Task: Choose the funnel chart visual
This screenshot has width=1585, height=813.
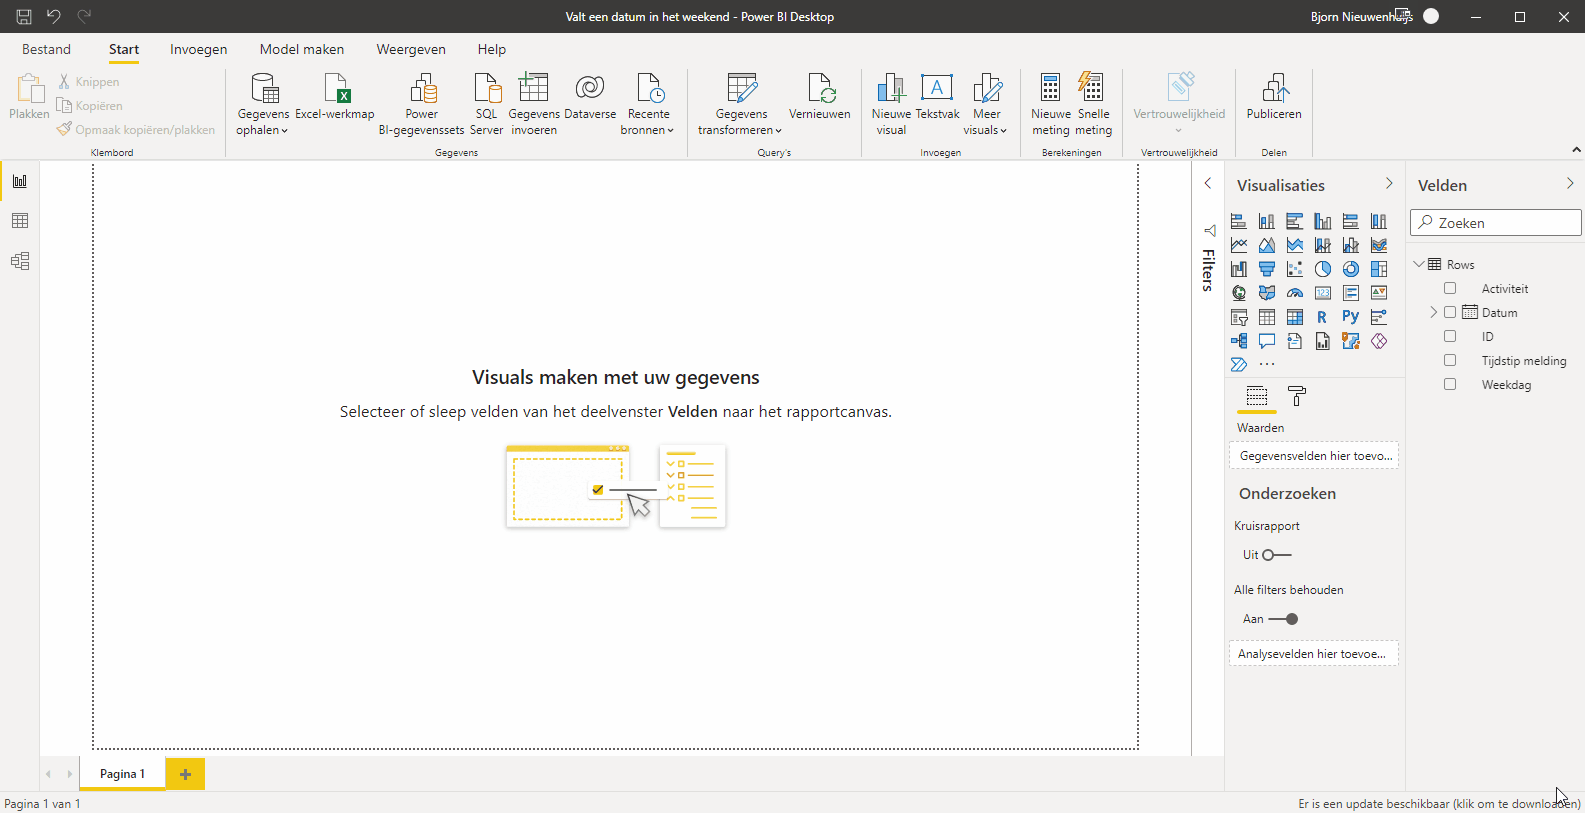Action: point(1267,269)
